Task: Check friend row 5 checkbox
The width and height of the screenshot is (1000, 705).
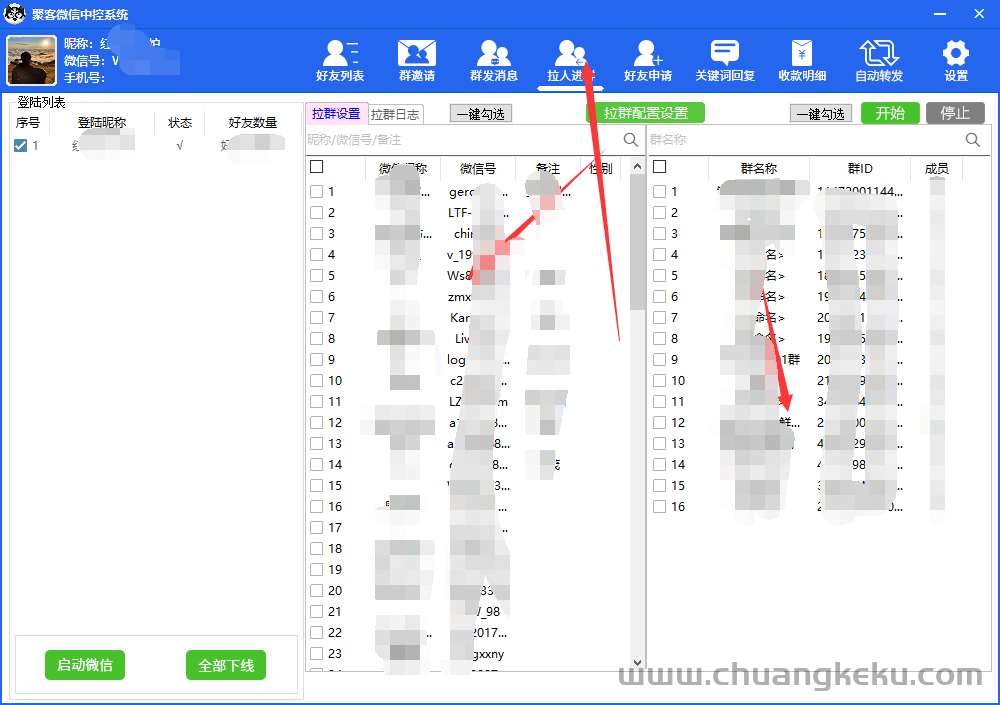Action: (316, 276)
